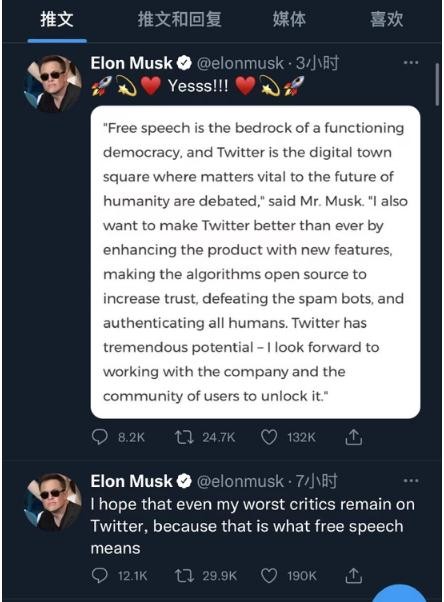
Task: Click the blue compose tweet floating button
Action: pos(399,593)
